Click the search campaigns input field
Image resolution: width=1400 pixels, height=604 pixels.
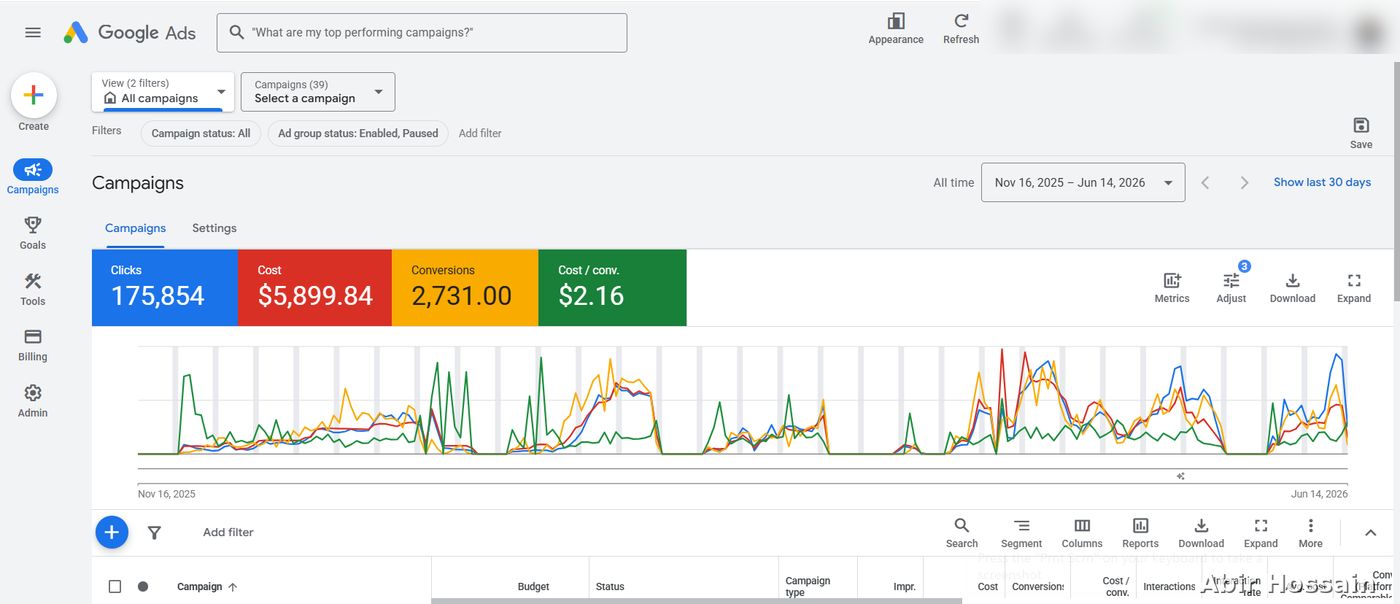click(x=422, y=32)
